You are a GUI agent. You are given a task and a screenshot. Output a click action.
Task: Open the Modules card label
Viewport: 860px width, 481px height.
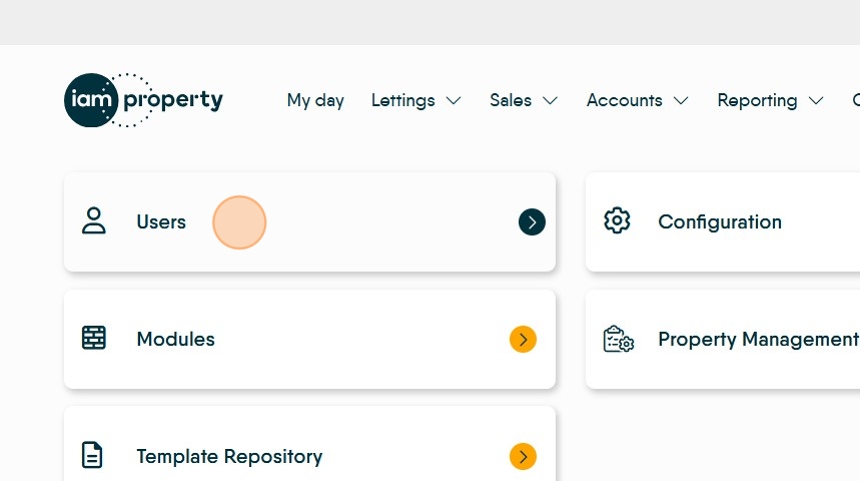tap(176, 339)
